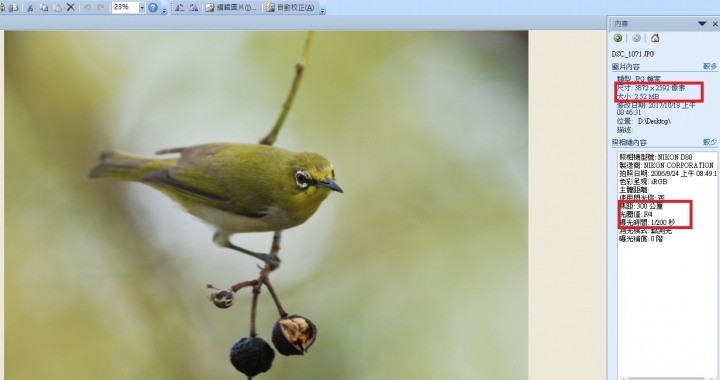Click exposure compensation 0 階 row
Viewport: 720px width, 380px height.
(641, 239)
